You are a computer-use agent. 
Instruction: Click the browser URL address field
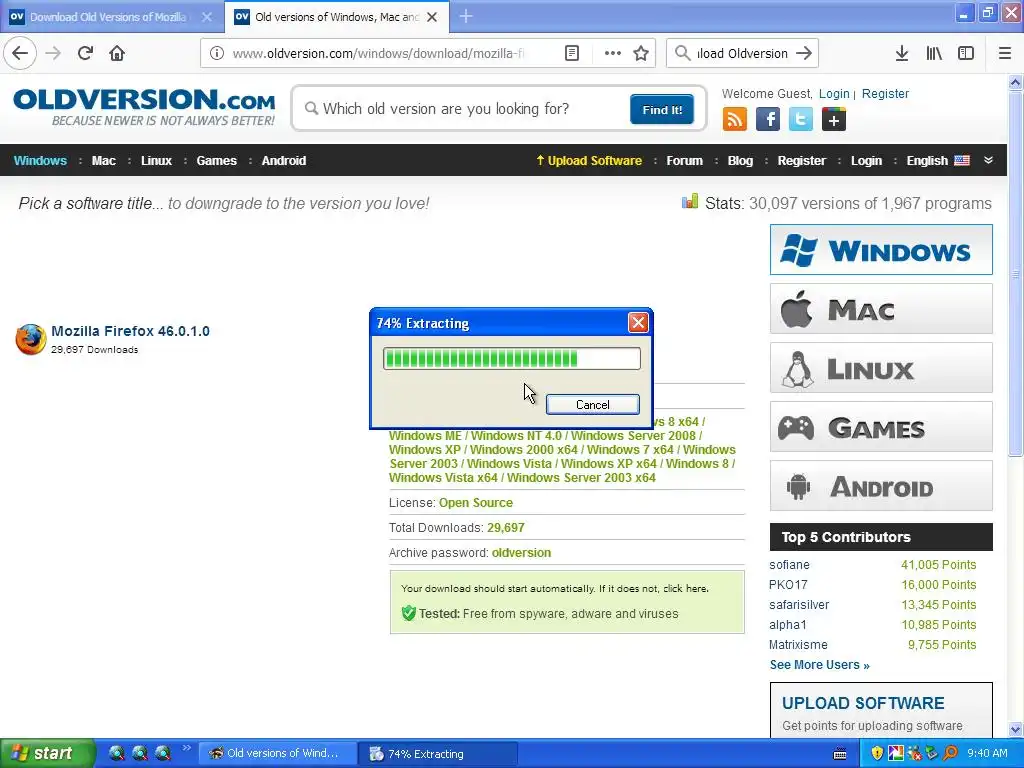(x=379, y=53)
